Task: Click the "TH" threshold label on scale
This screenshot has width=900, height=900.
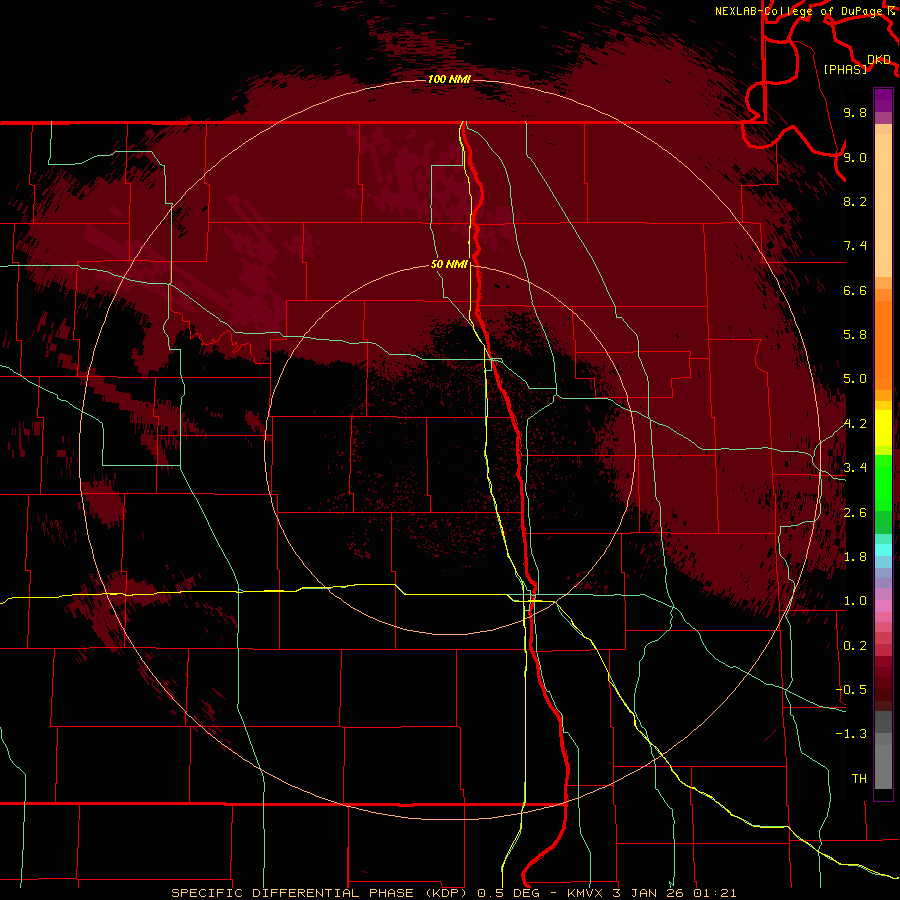Action: click(859, 779)
